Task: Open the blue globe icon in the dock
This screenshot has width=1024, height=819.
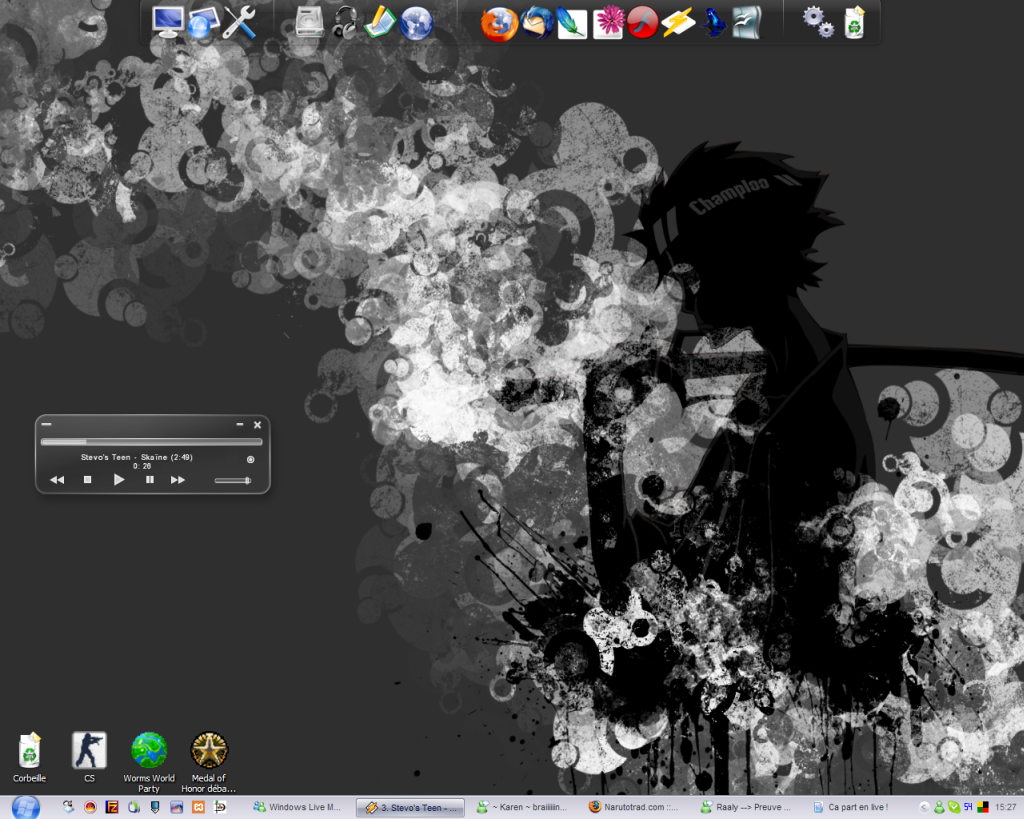Action: (417, 24)
